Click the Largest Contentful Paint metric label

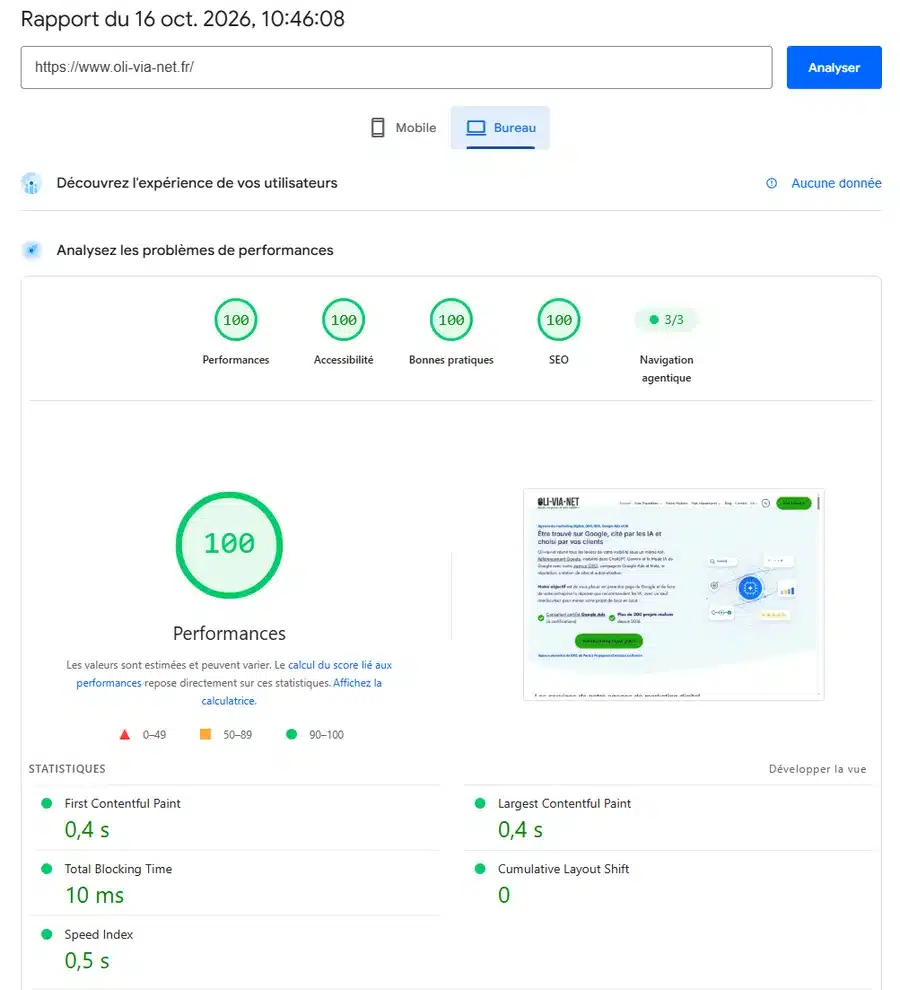tap(564, 803)
